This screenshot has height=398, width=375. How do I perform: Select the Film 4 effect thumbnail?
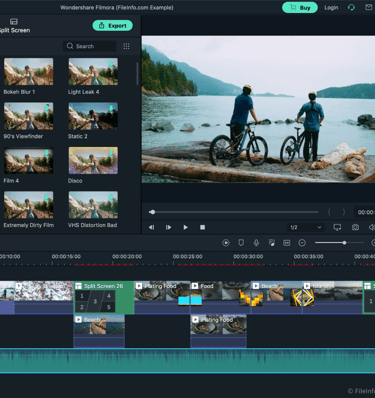pyautogui.click(x=28, y=160)
